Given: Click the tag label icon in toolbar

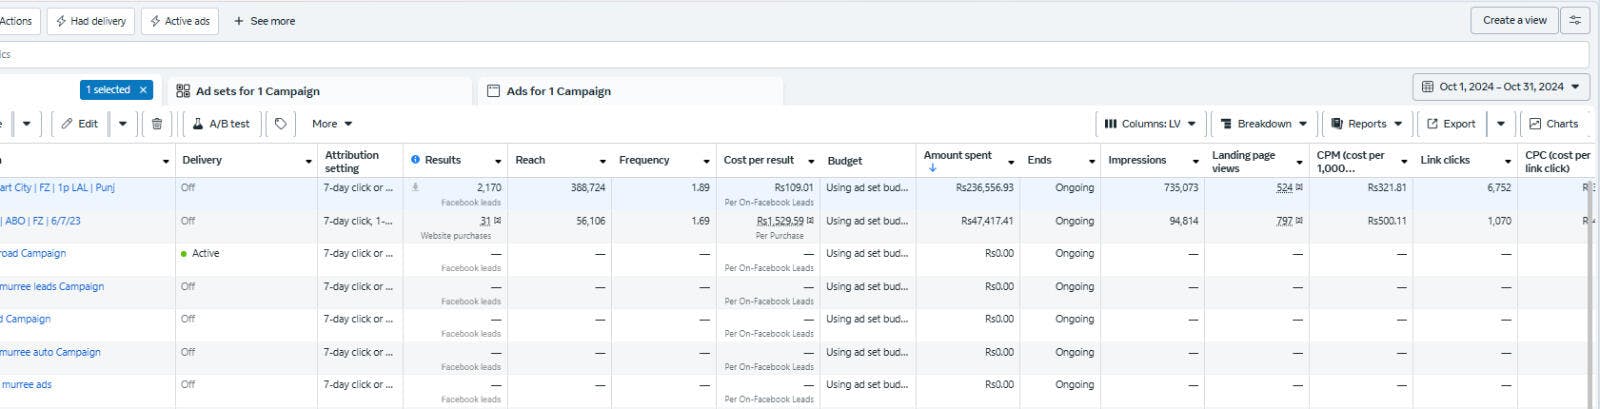Looking at the screenshot, I should click(281, 124).
